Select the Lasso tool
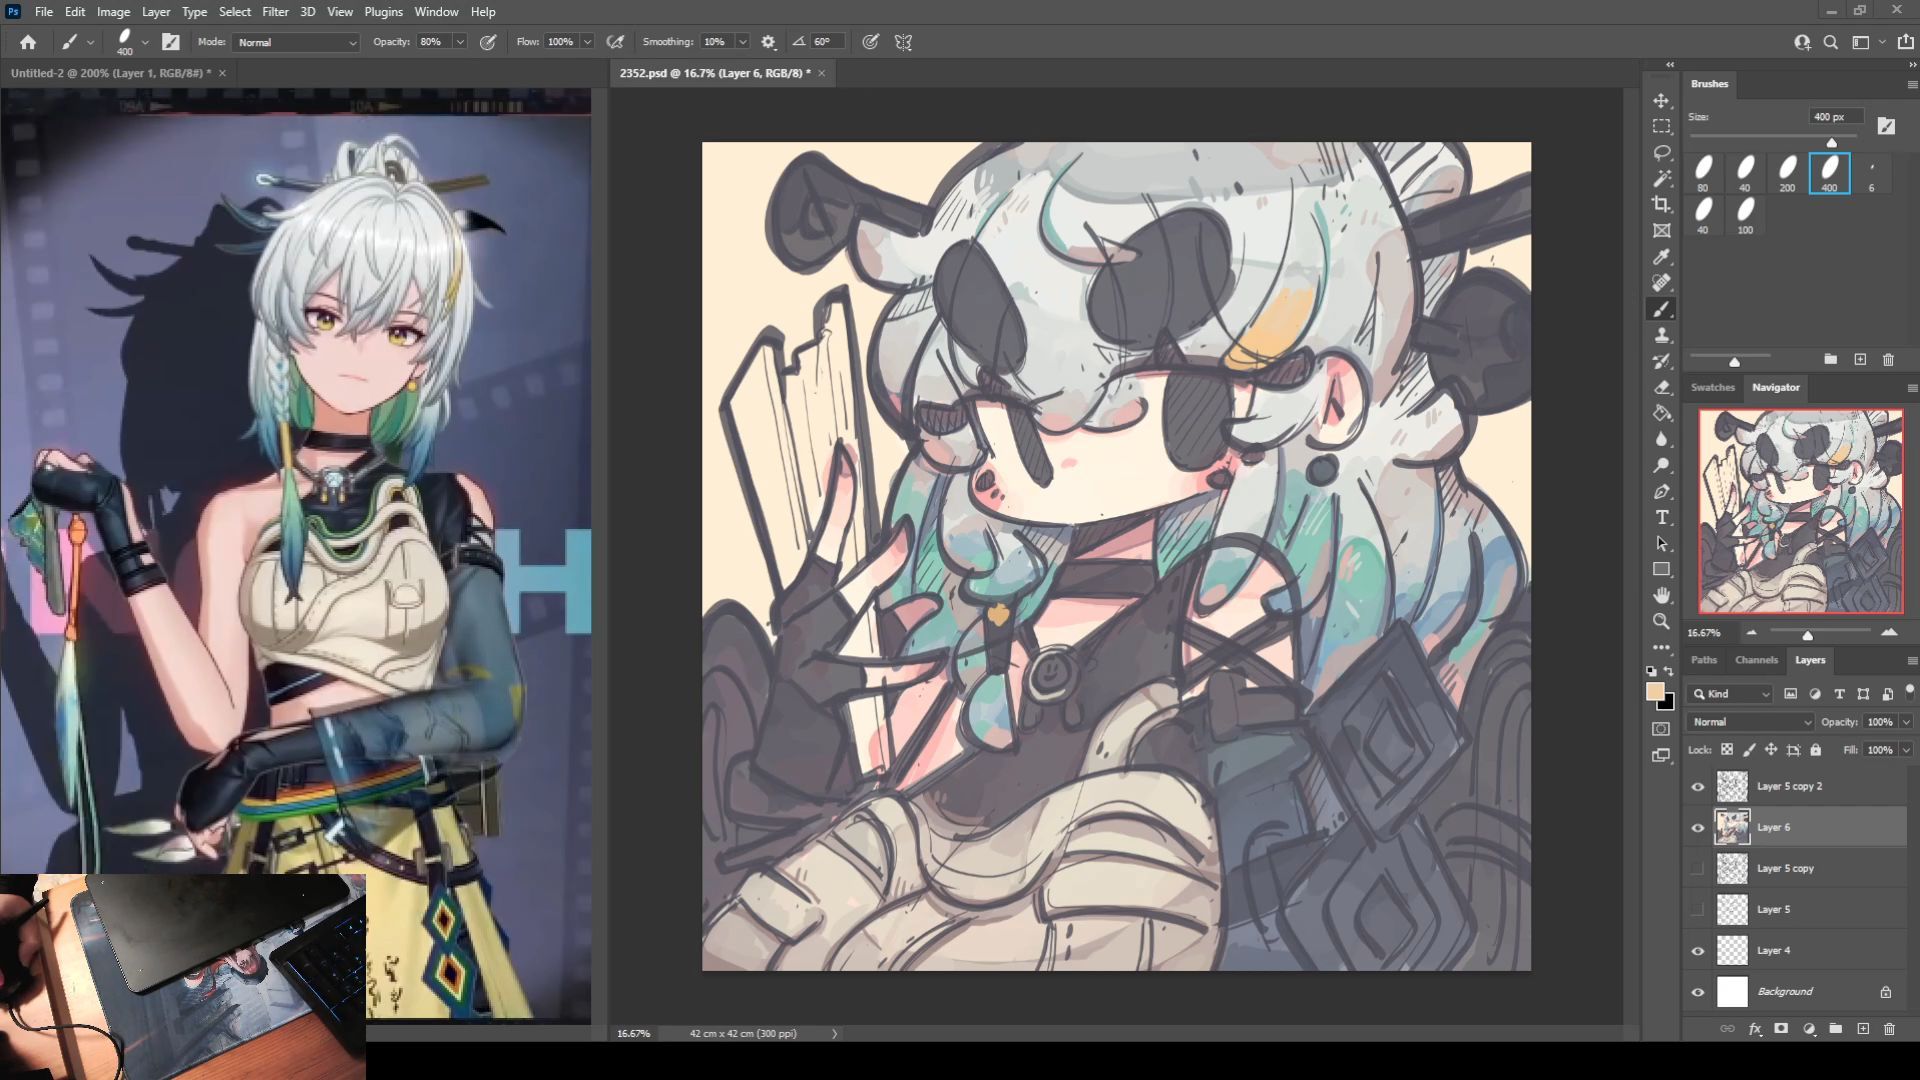 (x=1661, y=153)
